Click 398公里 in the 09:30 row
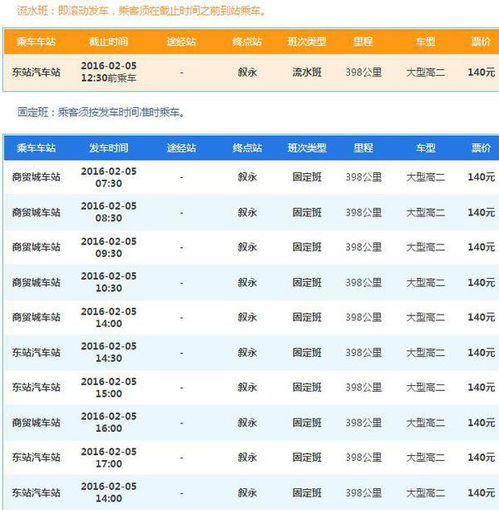 click(364, 247)
